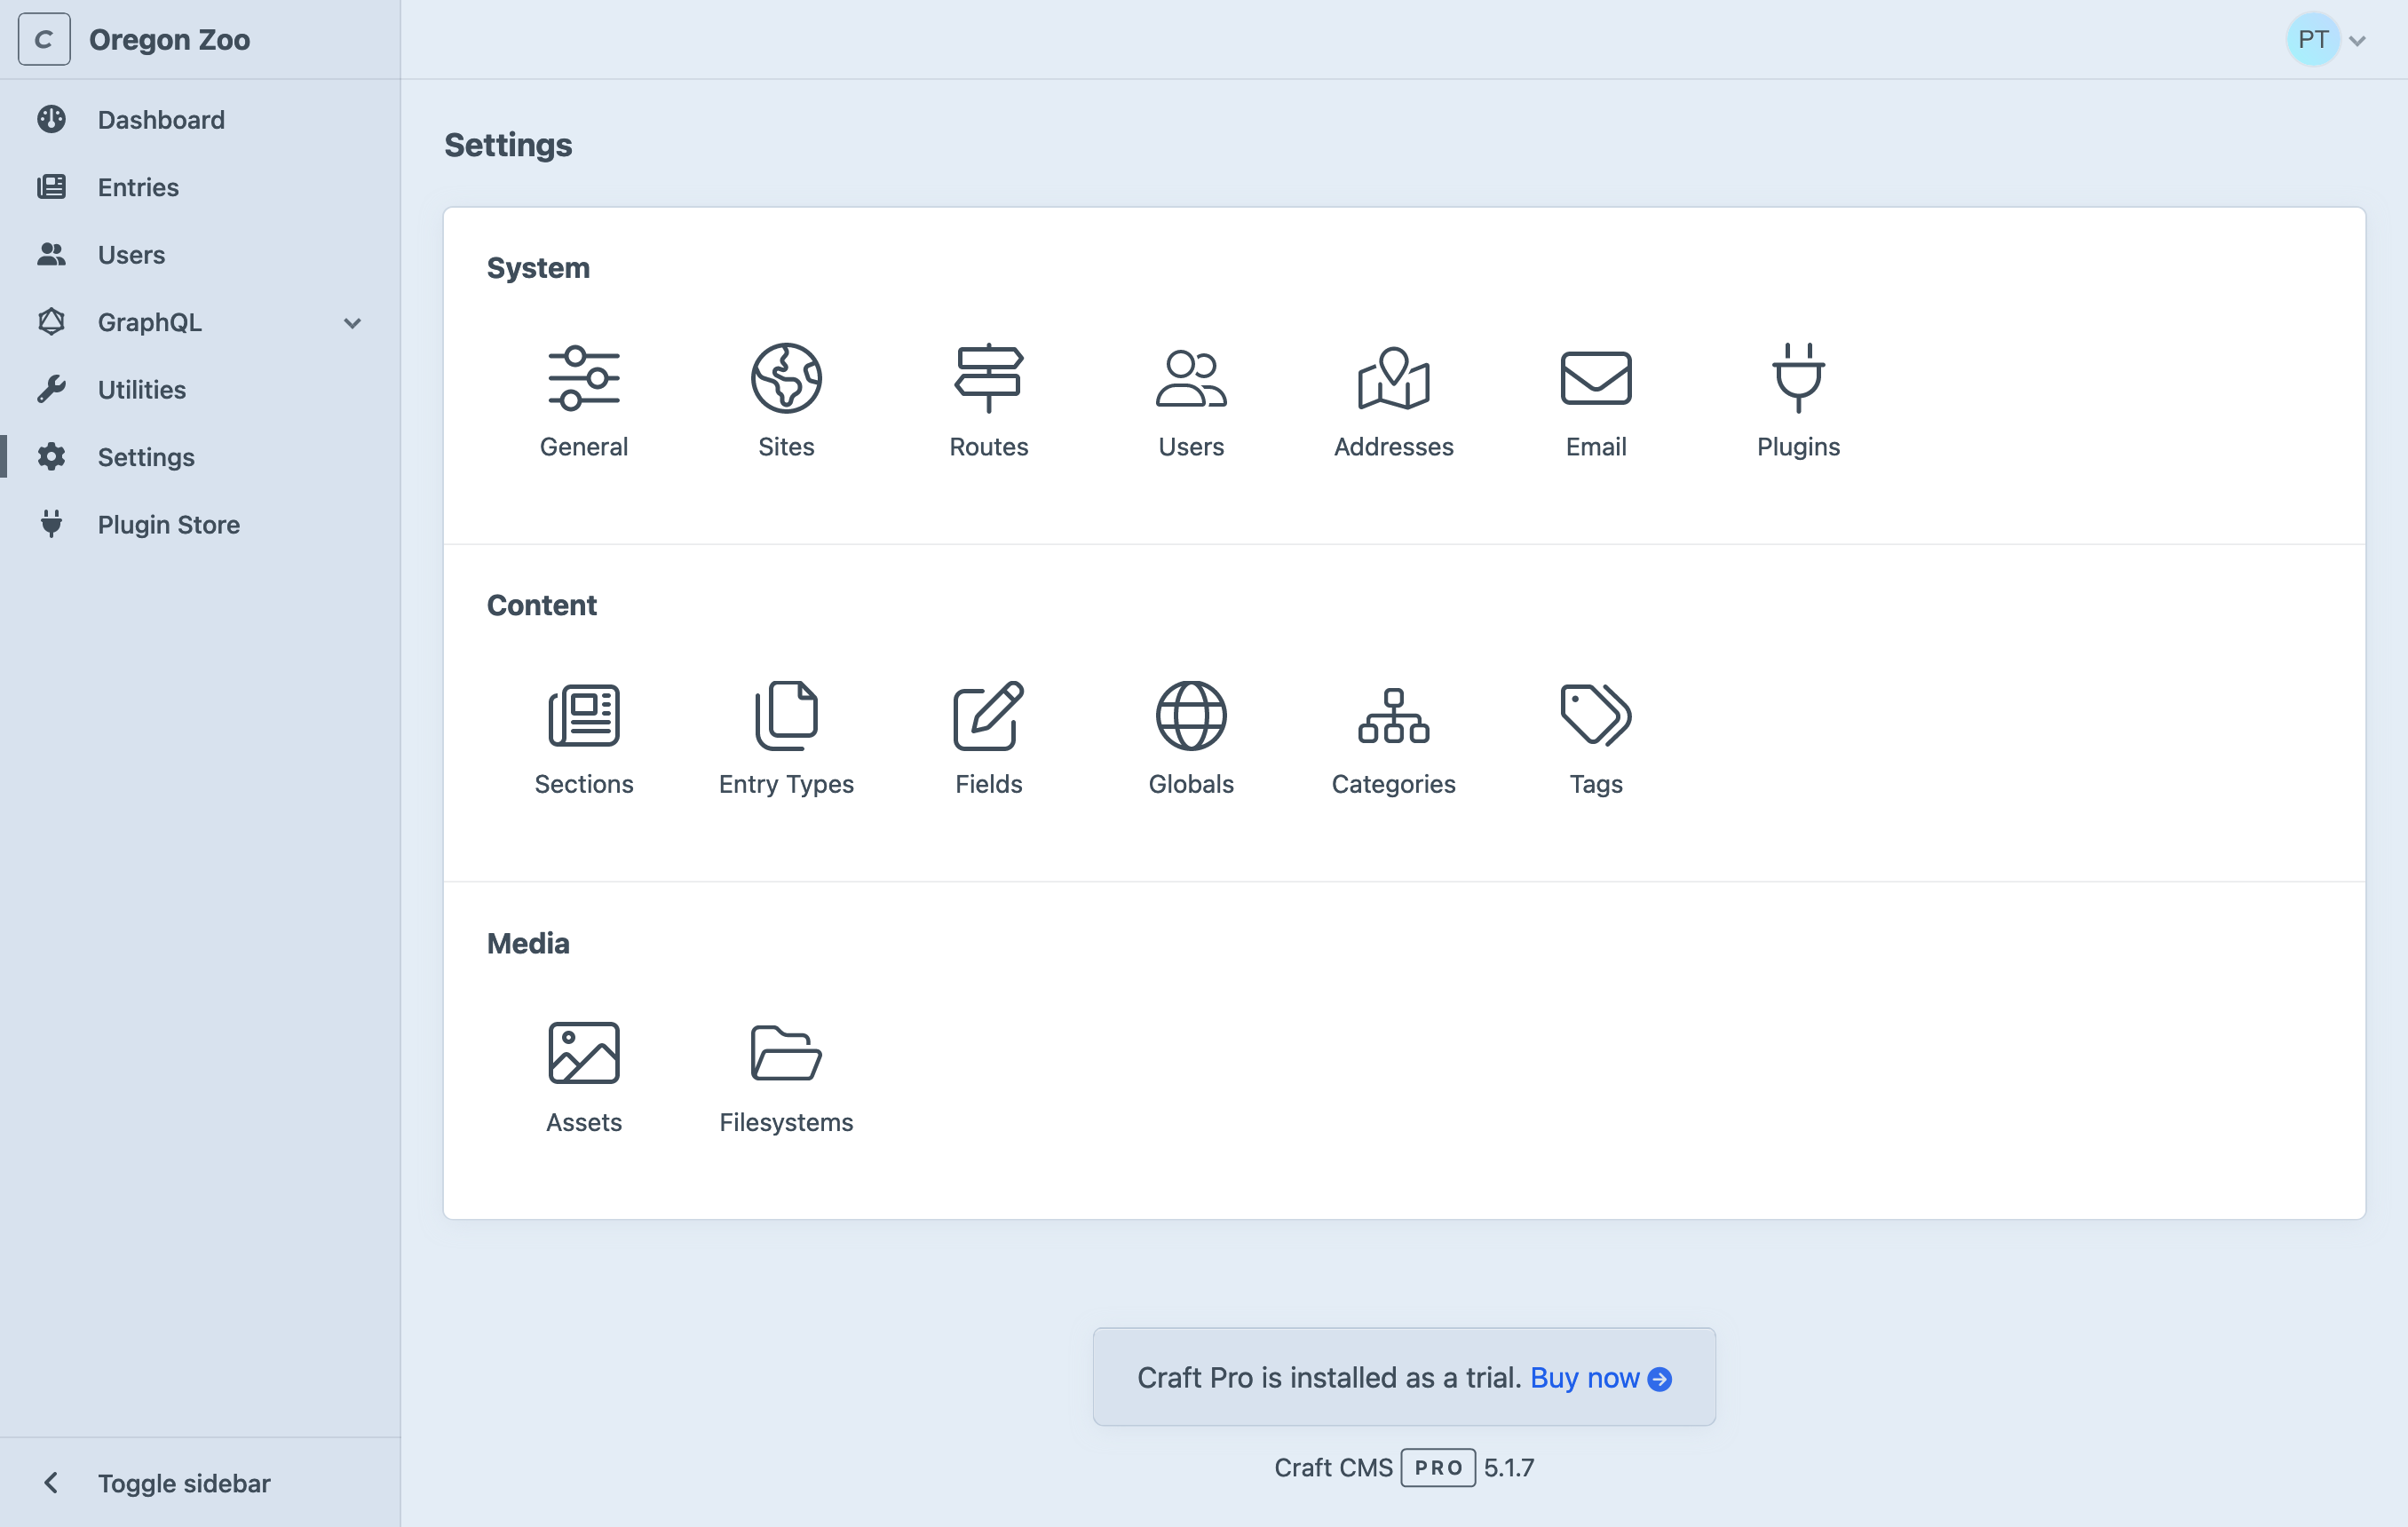Open Routes settings

988,400
